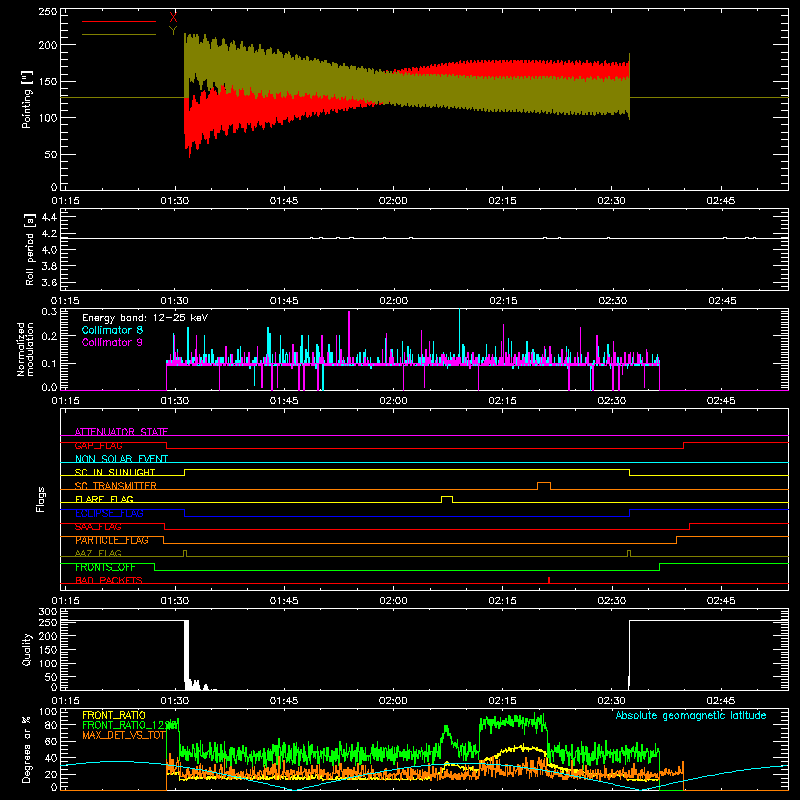Screen dimensions: 800x800
Task: Click the 50 tick on Pointing axis
Action: point(51,155)
